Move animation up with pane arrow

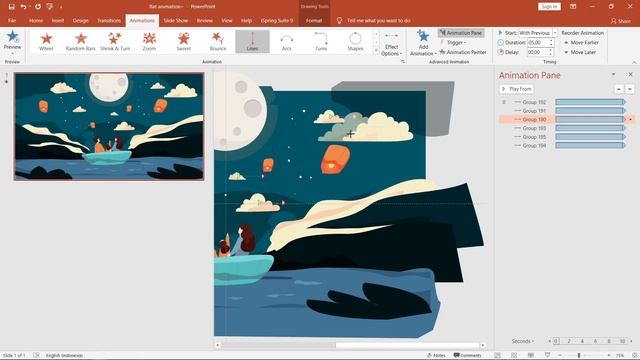coord(619,89)
